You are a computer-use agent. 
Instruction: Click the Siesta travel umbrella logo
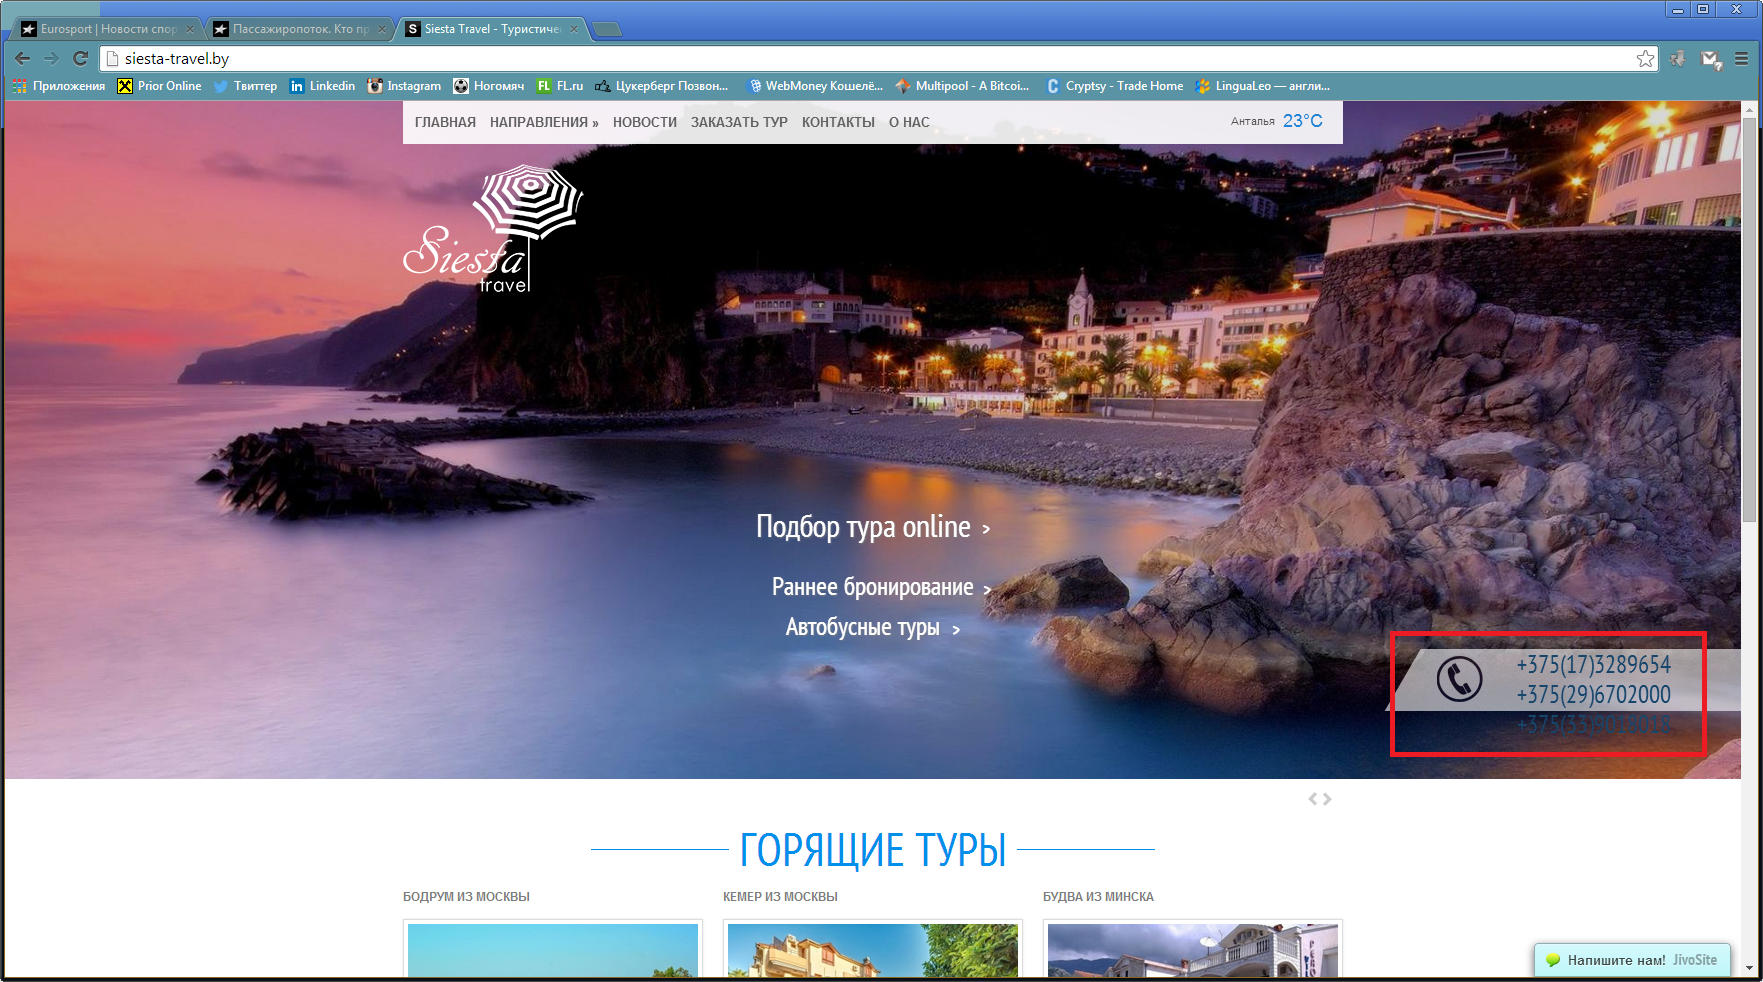[494, 229]
